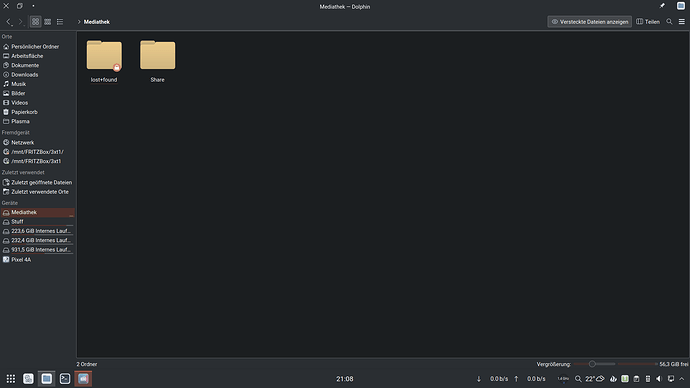Adjust the Vergrößerung zoom slider
The height and width of the screenshot is (388, 690).
[592, 364]
